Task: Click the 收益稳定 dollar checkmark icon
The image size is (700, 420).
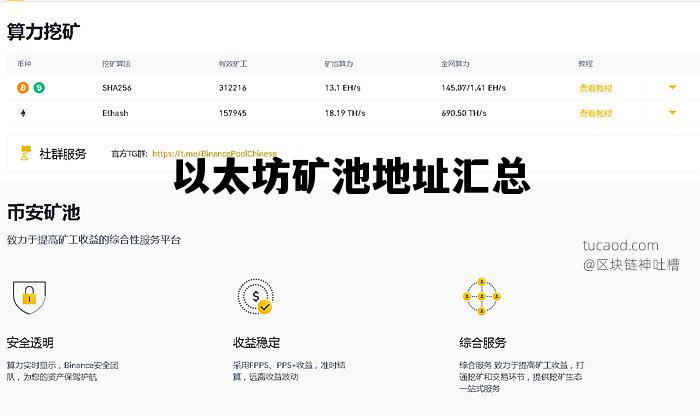Action: (255, 296)
